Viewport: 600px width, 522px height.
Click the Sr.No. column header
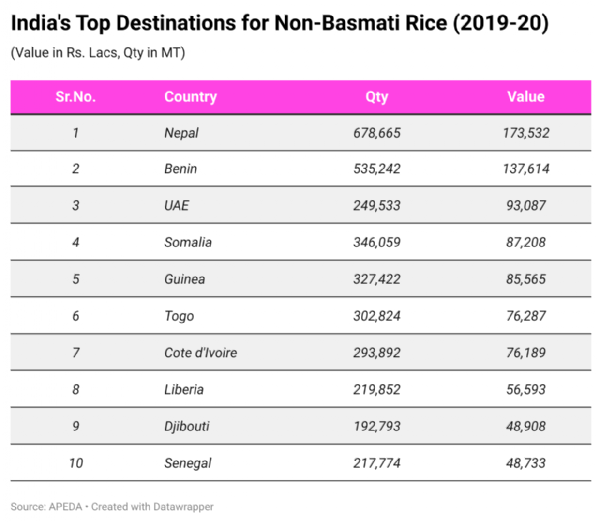tap(75, 97)
